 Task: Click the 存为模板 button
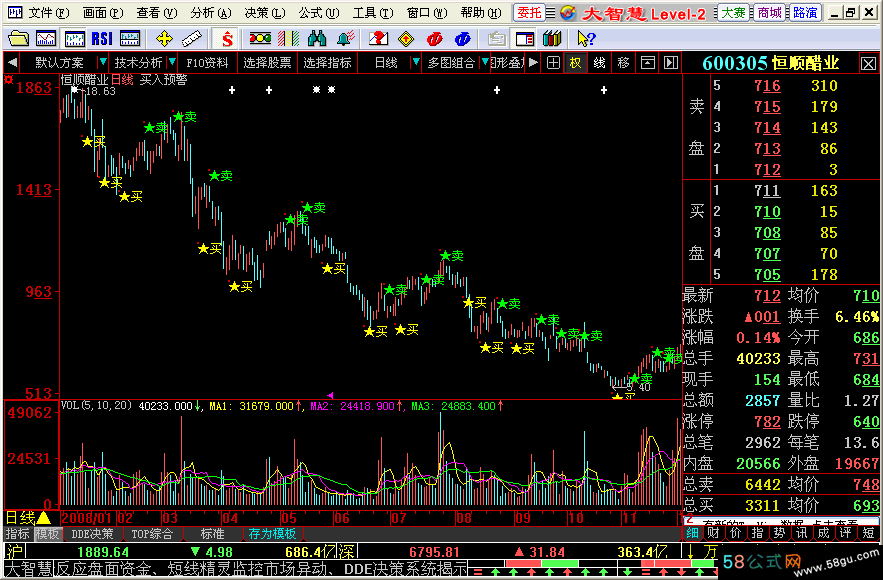pos(273,534)
